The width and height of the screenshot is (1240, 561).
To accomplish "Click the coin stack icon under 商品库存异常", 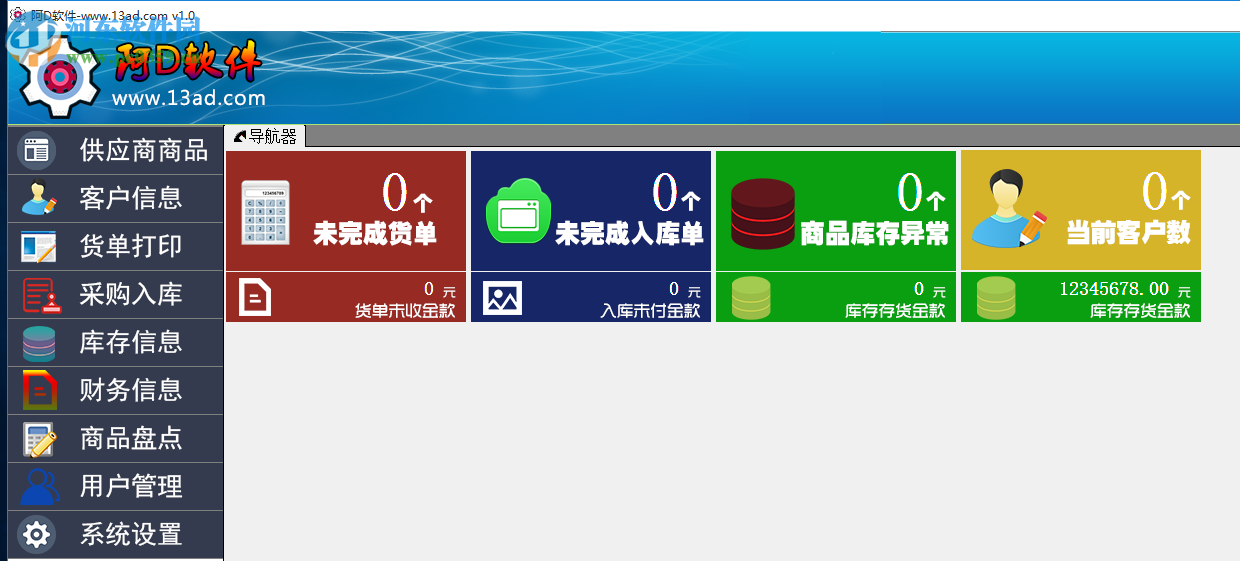I will tap(750, 298).
